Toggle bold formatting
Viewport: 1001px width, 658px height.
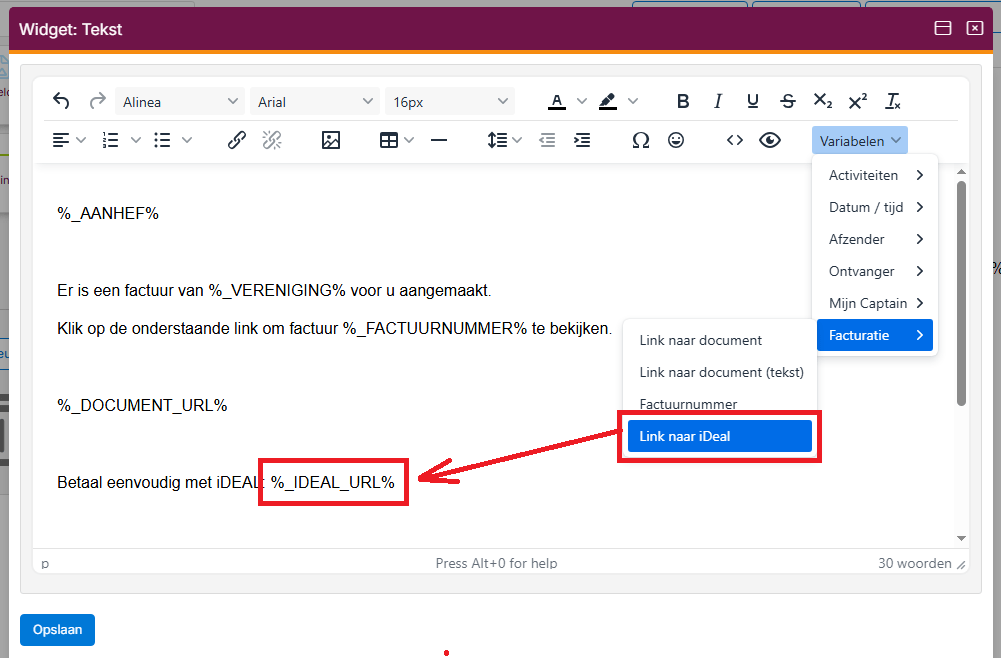pos(683,101)
